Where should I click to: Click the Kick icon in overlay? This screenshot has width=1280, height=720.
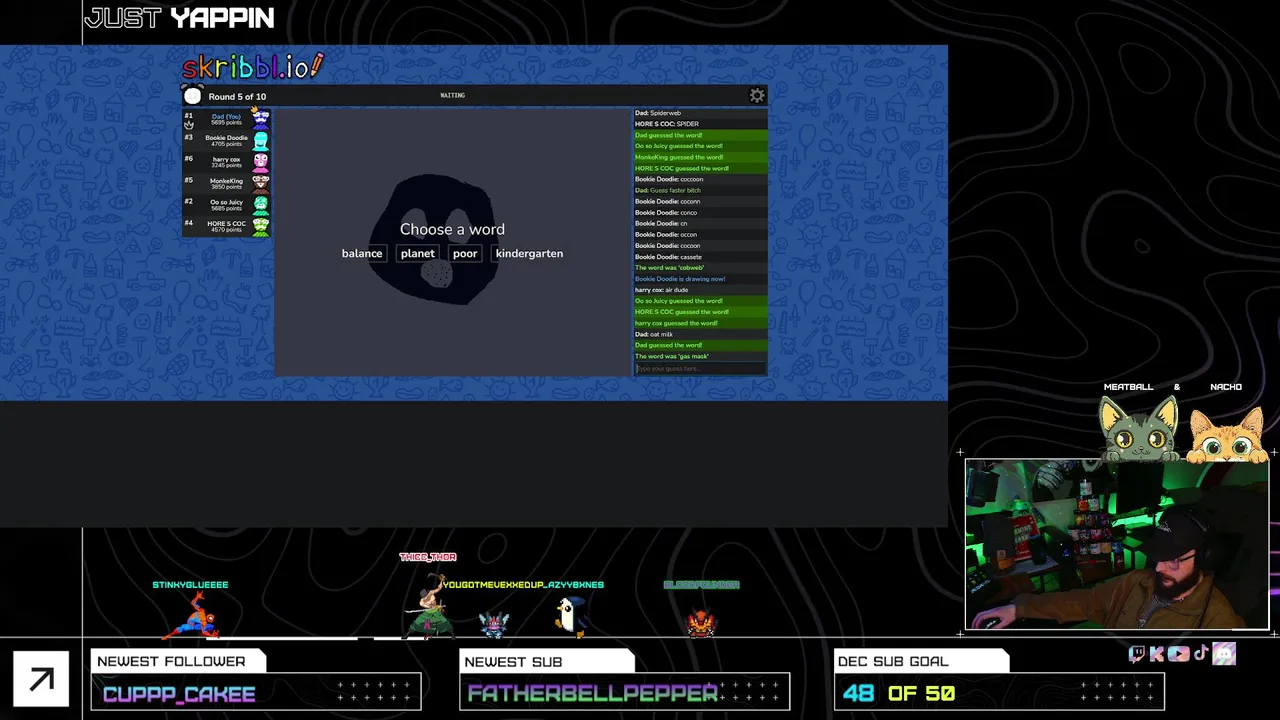click(1157, 654)
